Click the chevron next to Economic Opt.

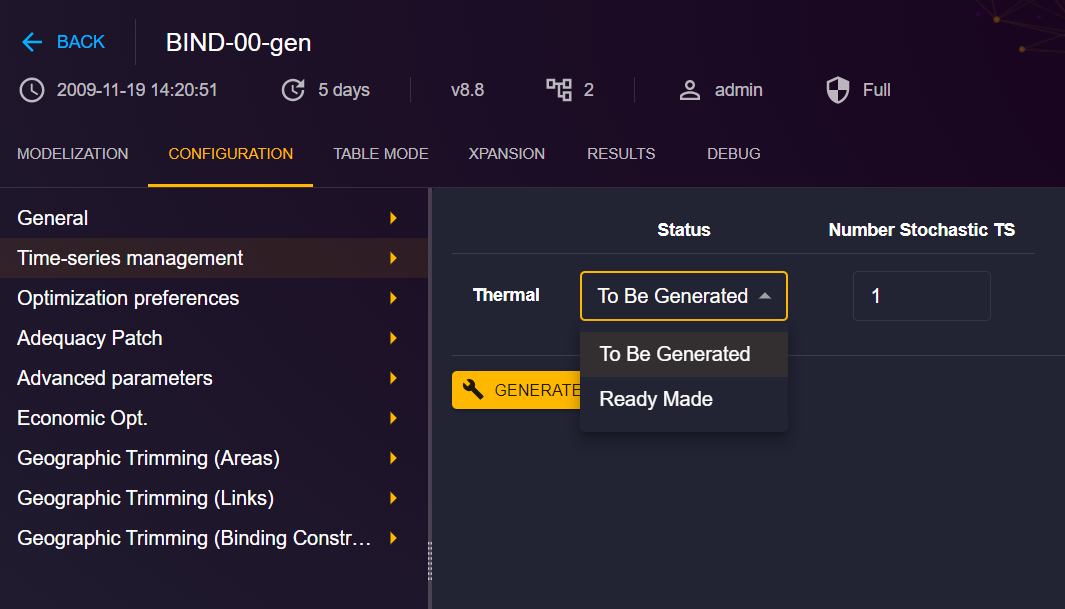pos(393,418)
